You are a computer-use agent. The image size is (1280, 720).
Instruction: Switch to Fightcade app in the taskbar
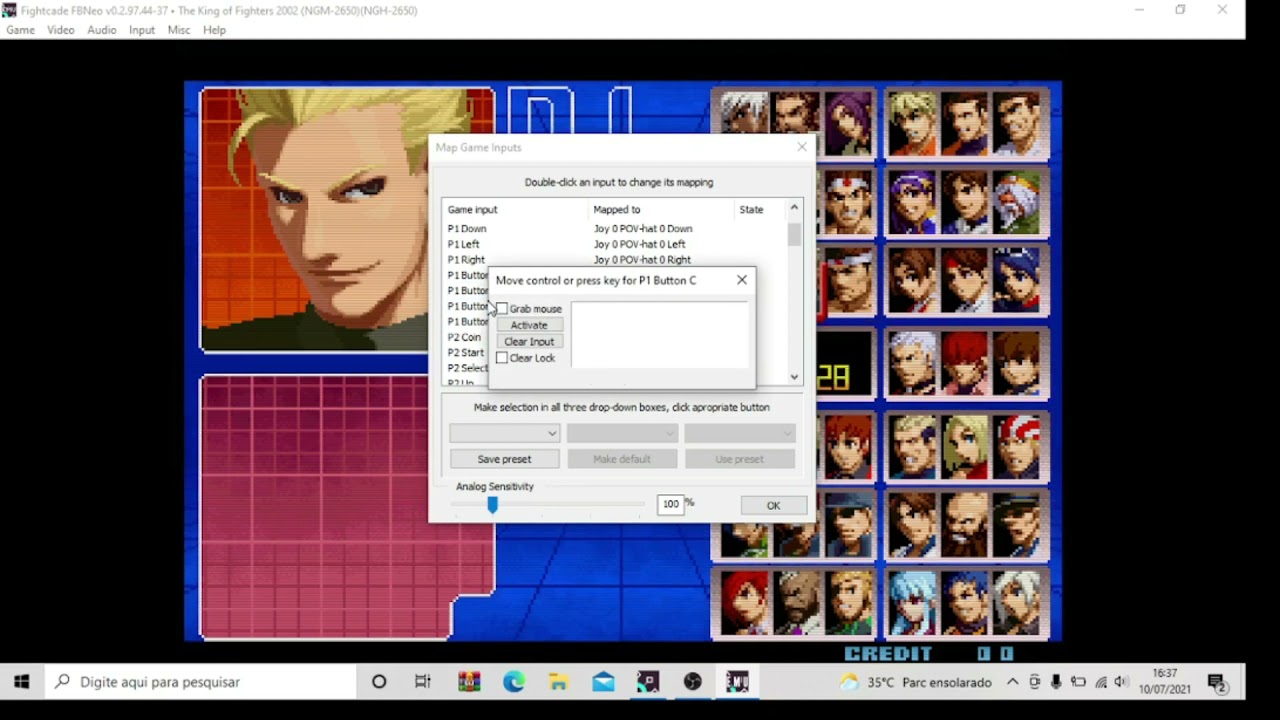pos(648,682)
